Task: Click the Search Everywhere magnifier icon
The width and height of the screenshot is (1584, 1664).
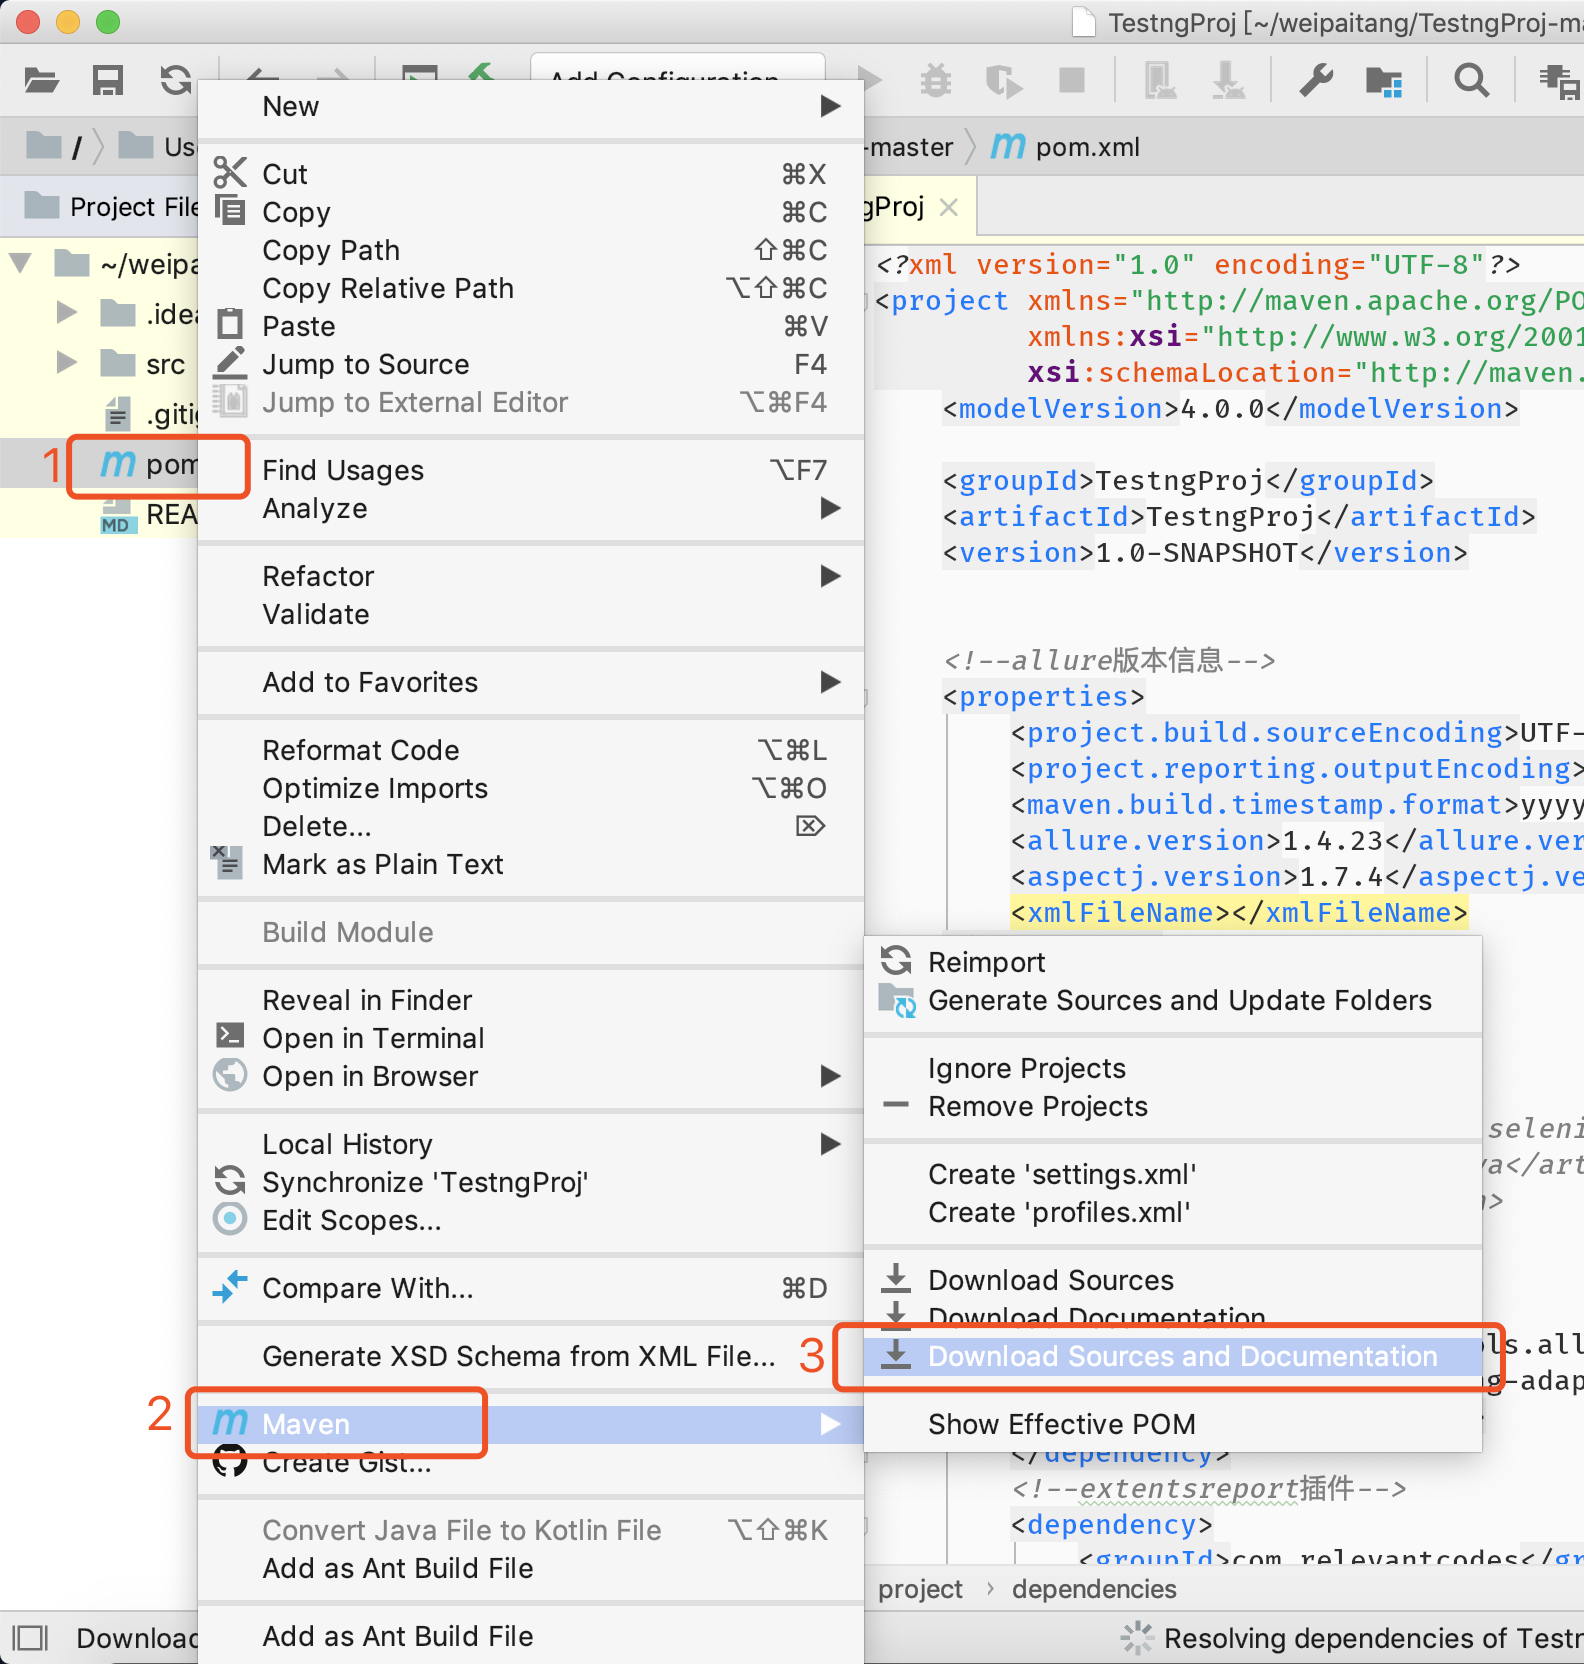Action: [1471, 80]
